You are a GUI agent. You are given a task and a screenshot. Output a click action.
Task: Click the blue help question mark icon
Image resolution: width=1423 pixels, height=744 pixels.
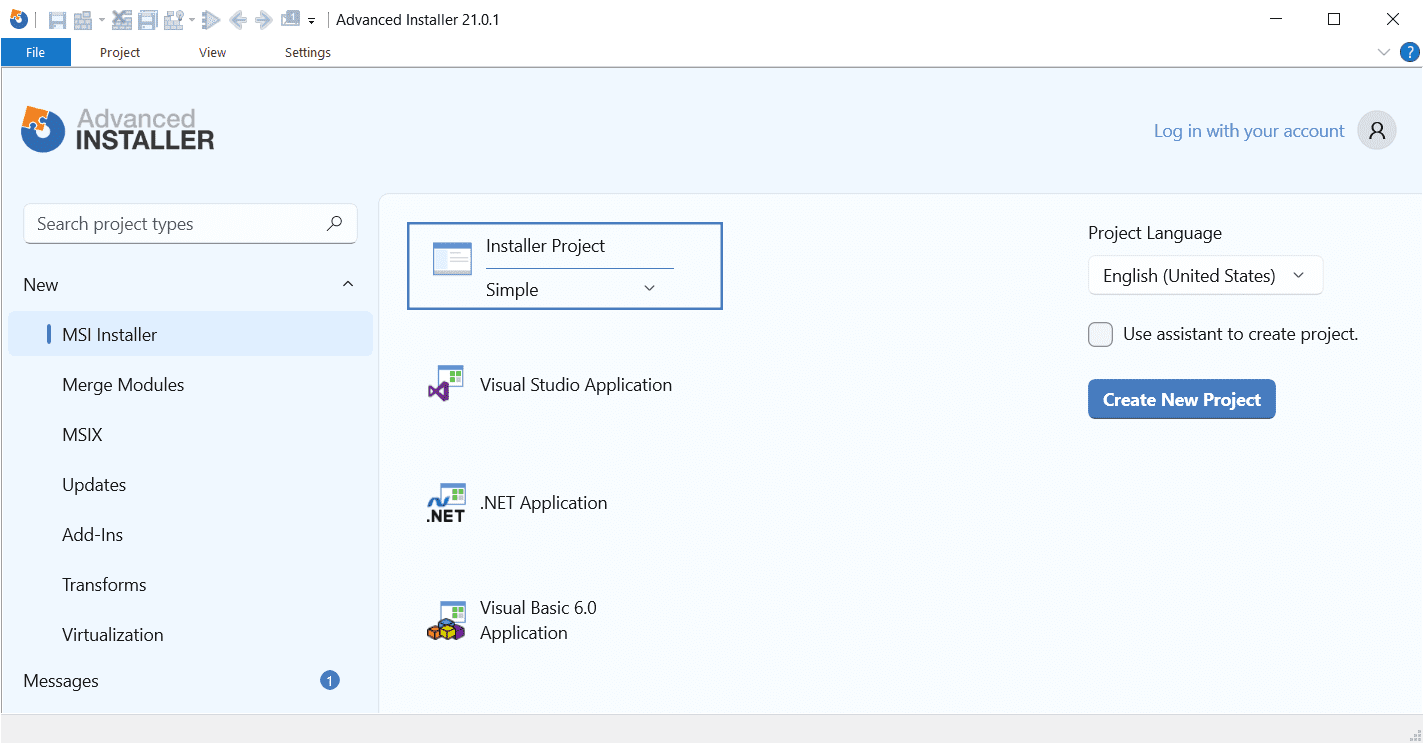click(x=1410, y=52)
